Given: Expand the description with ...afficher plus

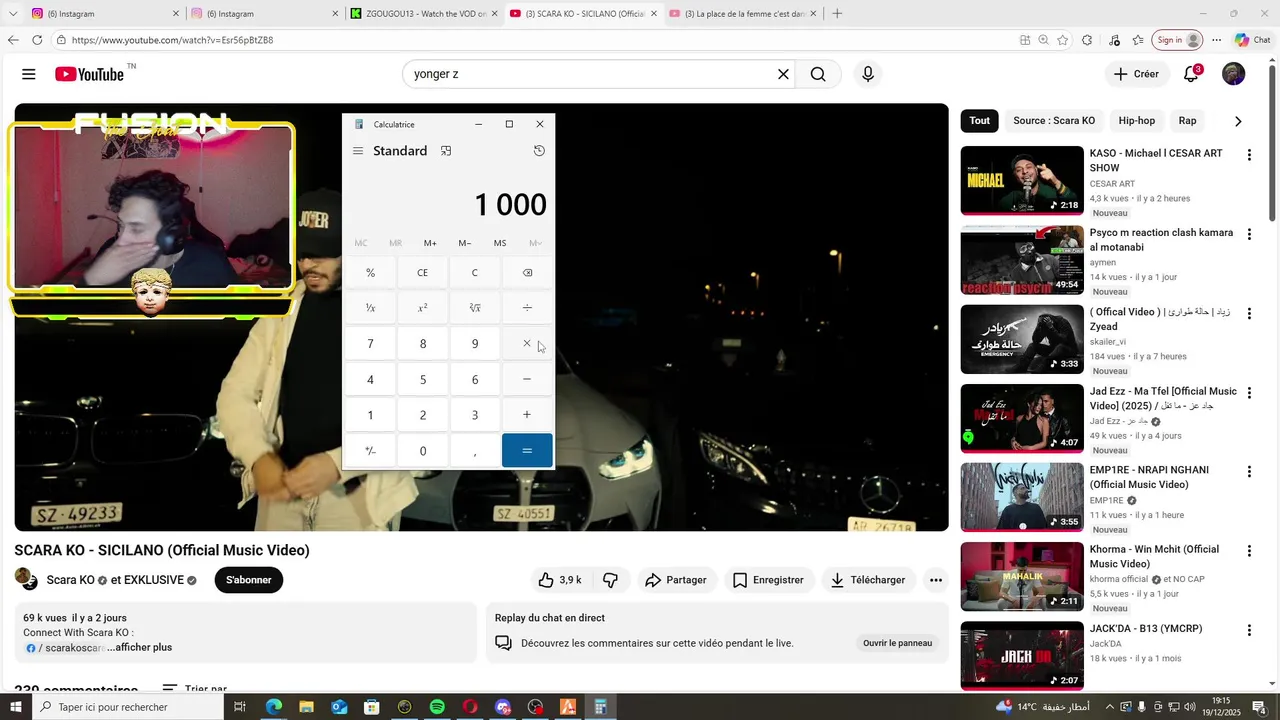Looking at the screenshot, I should (139, 647).
